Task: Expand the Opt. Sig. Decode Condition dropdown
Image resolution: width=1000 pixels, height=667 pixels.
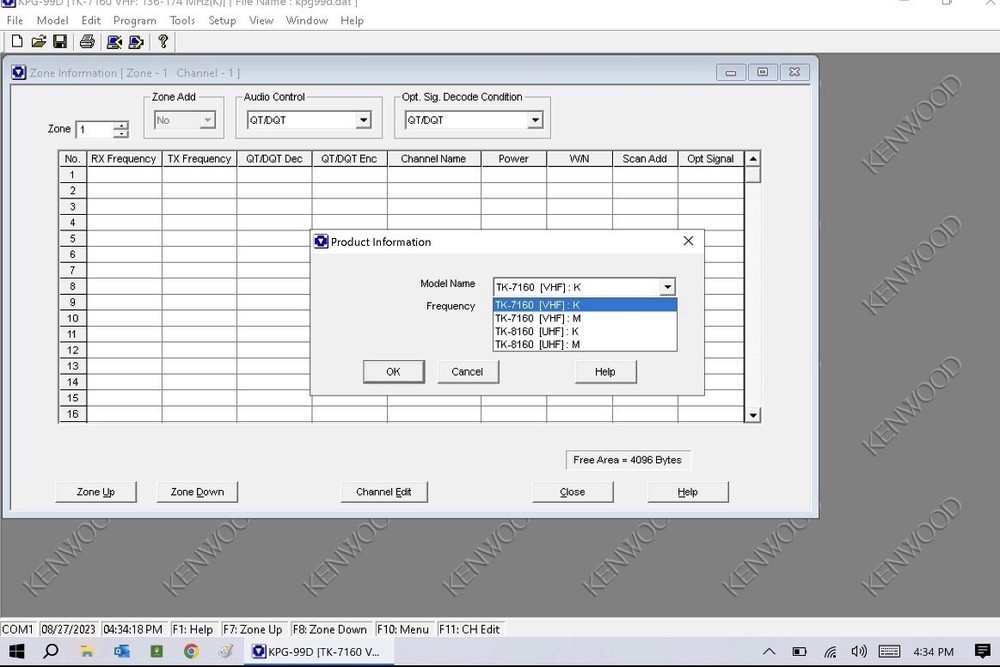Action: 538,119
